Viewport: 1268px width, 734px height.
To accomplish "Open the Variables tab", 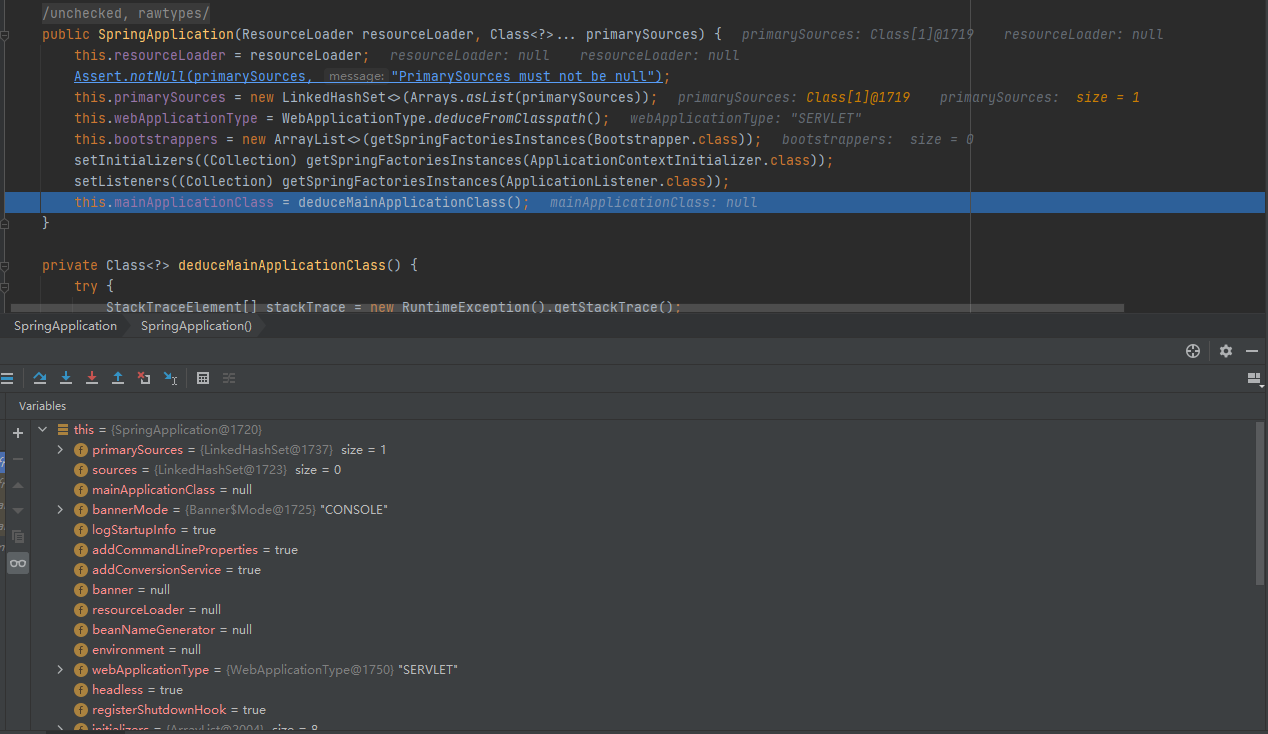I will click(x=42, y=406).
